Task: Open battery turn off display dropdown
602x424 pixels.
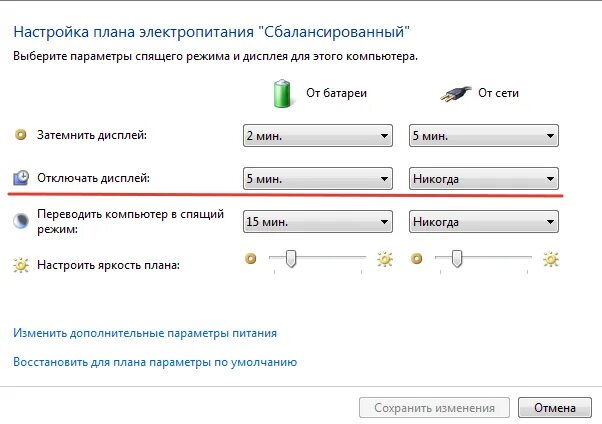Action: (317, 179)
